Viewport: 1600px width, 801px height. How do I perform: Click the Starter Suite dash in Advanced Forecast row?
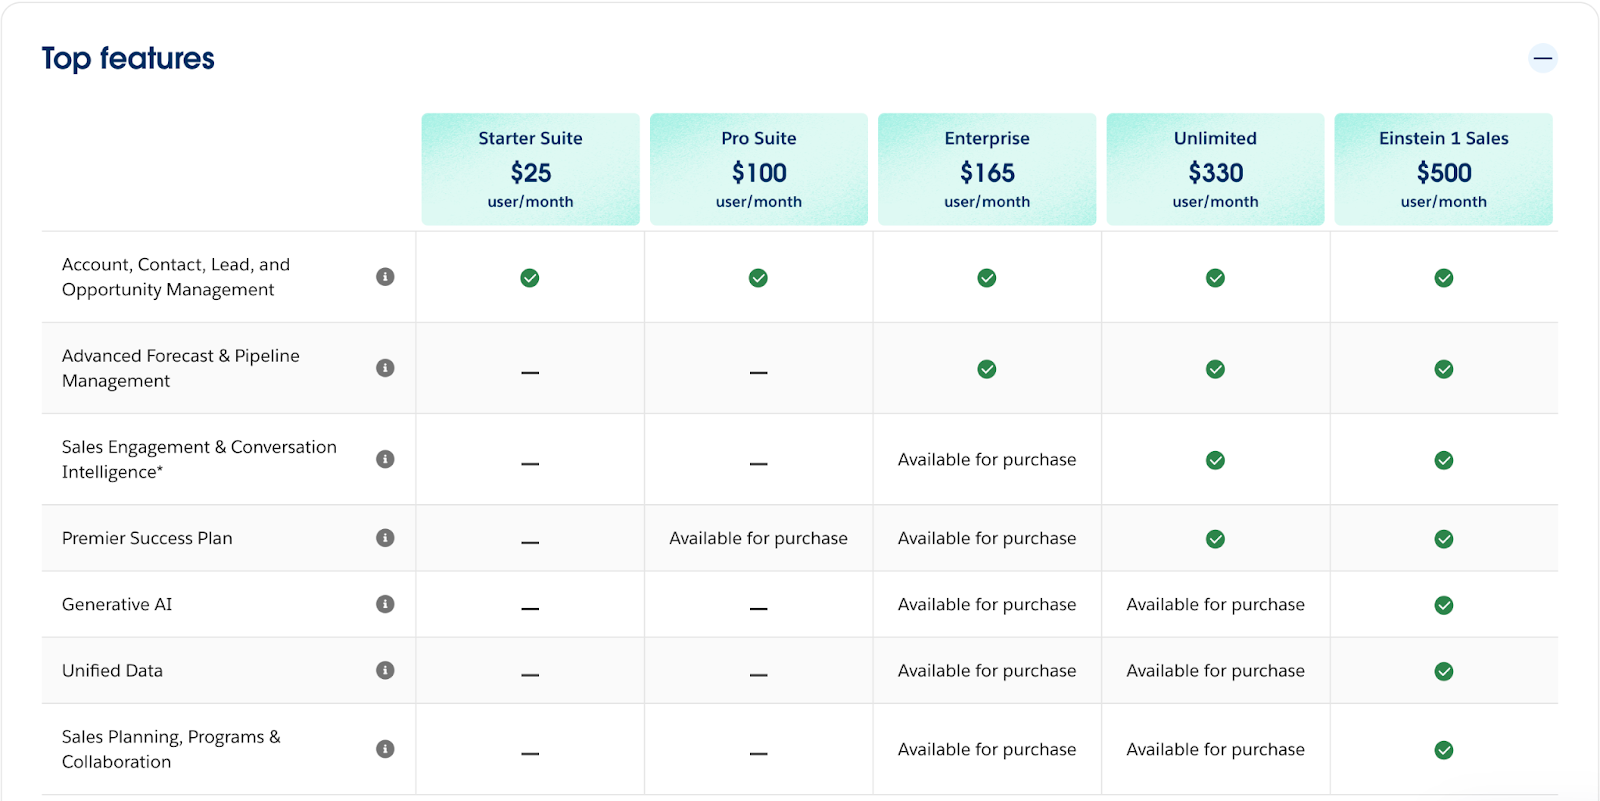530,372
